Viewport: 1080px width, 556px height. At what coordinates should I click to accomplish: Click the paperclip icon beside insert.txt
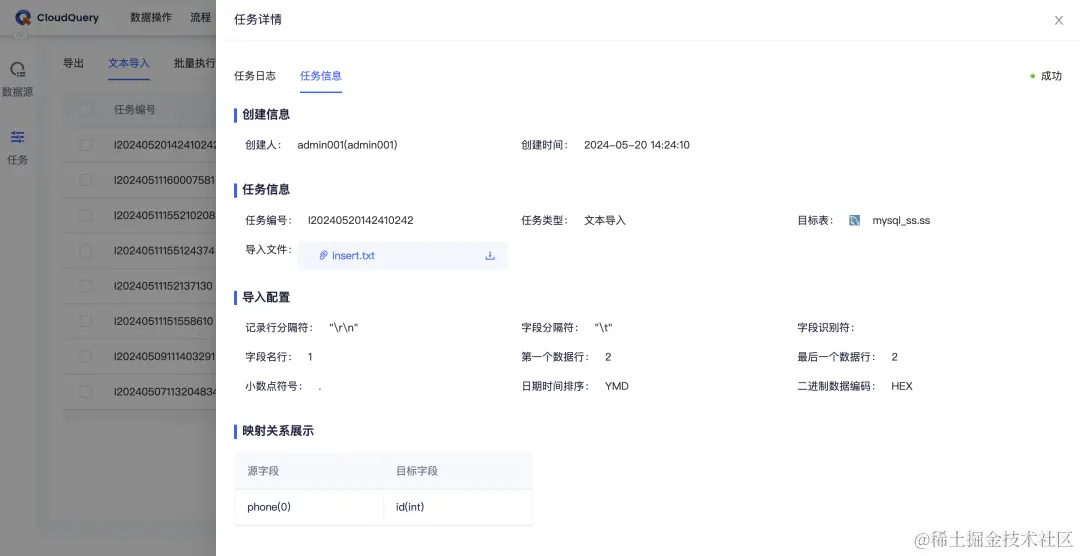coord(323,256)
